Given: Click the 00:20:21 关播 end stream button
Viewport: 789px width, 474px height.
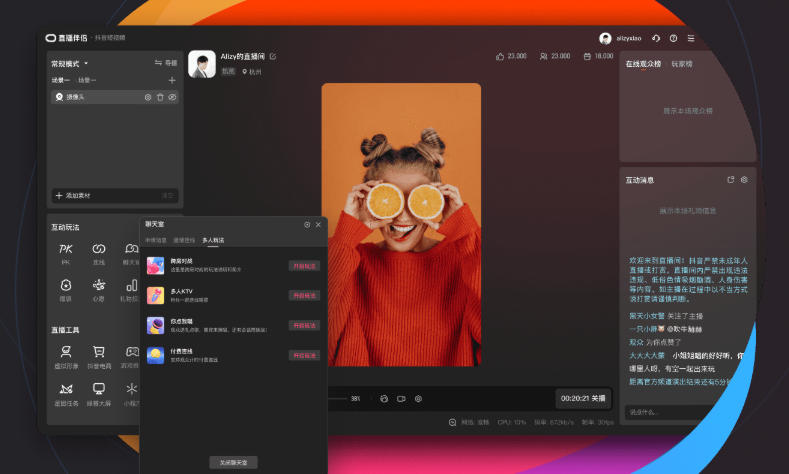Looking at the screenshot, I should [583, 398].
